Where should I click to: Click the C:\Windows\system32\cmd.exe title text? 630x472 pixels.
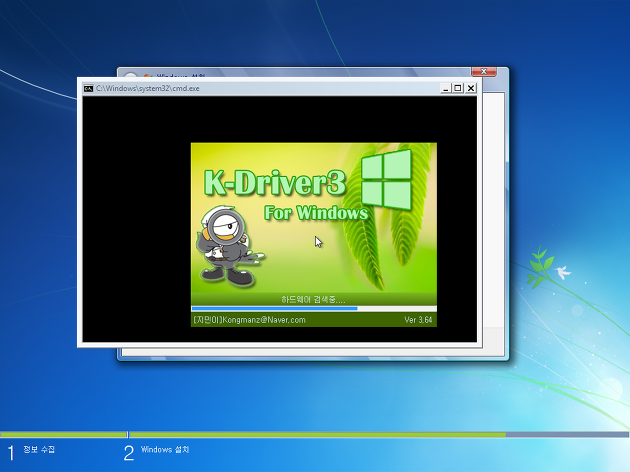147,88
